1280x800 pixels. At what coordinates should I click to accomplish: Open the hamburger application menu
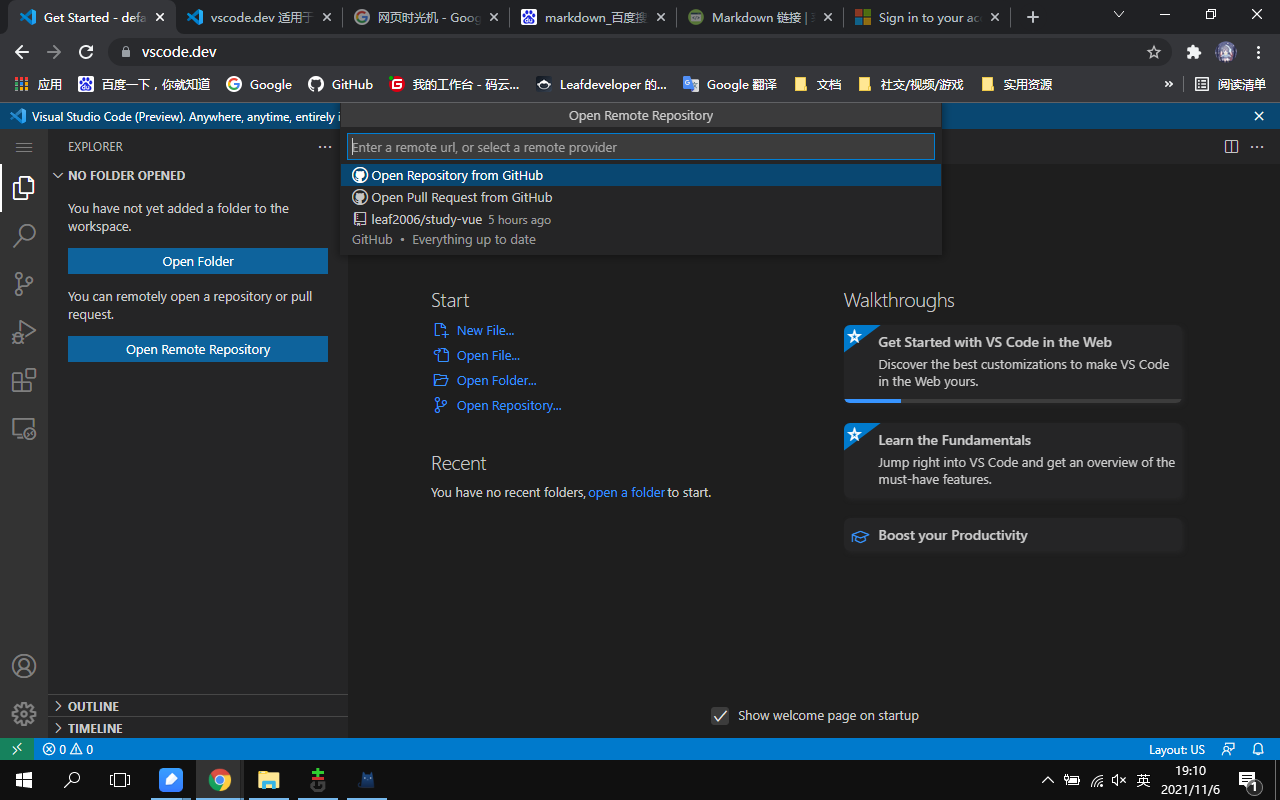(x=24, y=147)
